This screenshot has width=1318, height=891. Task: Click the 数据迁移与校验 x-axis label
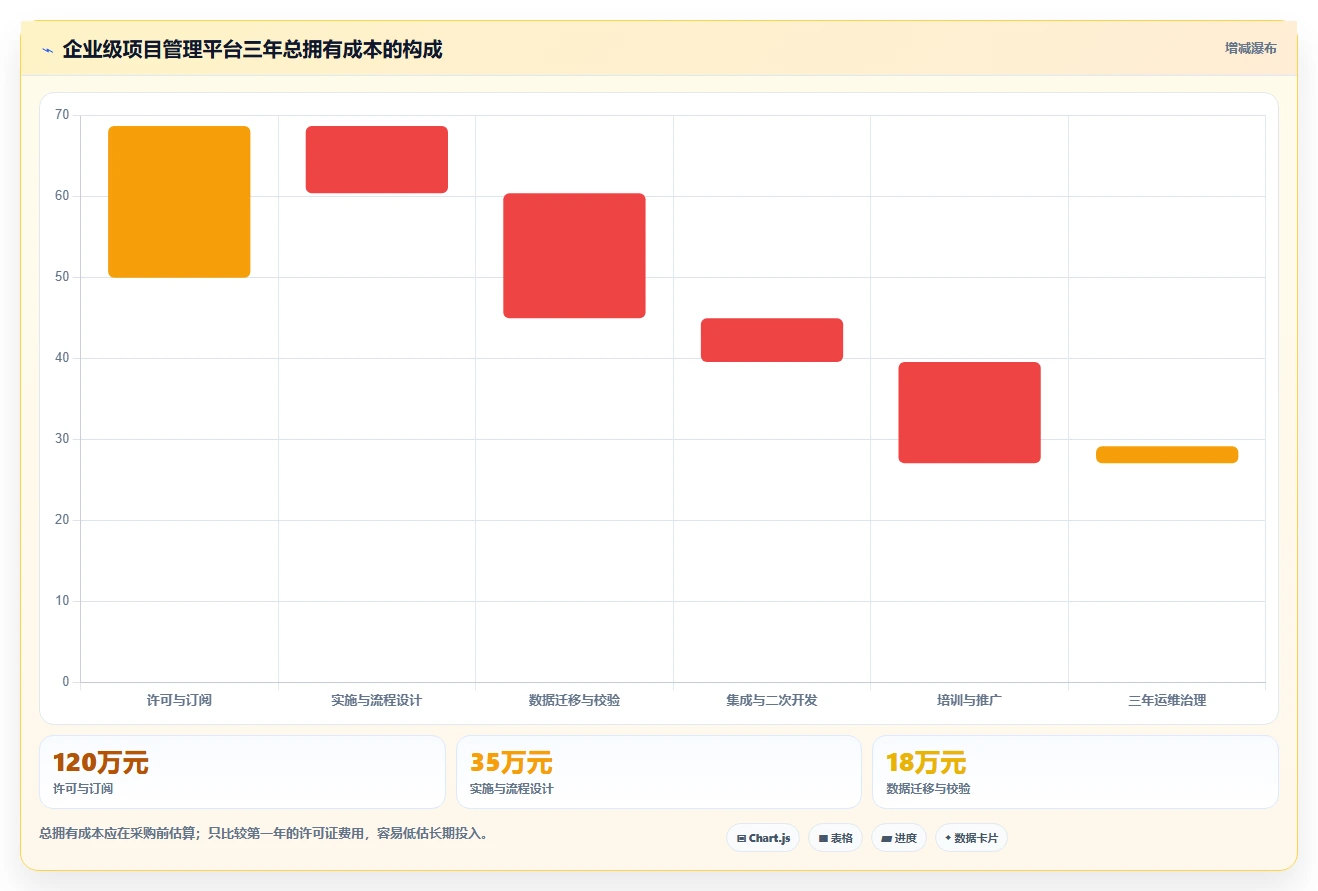coord(574,700)
